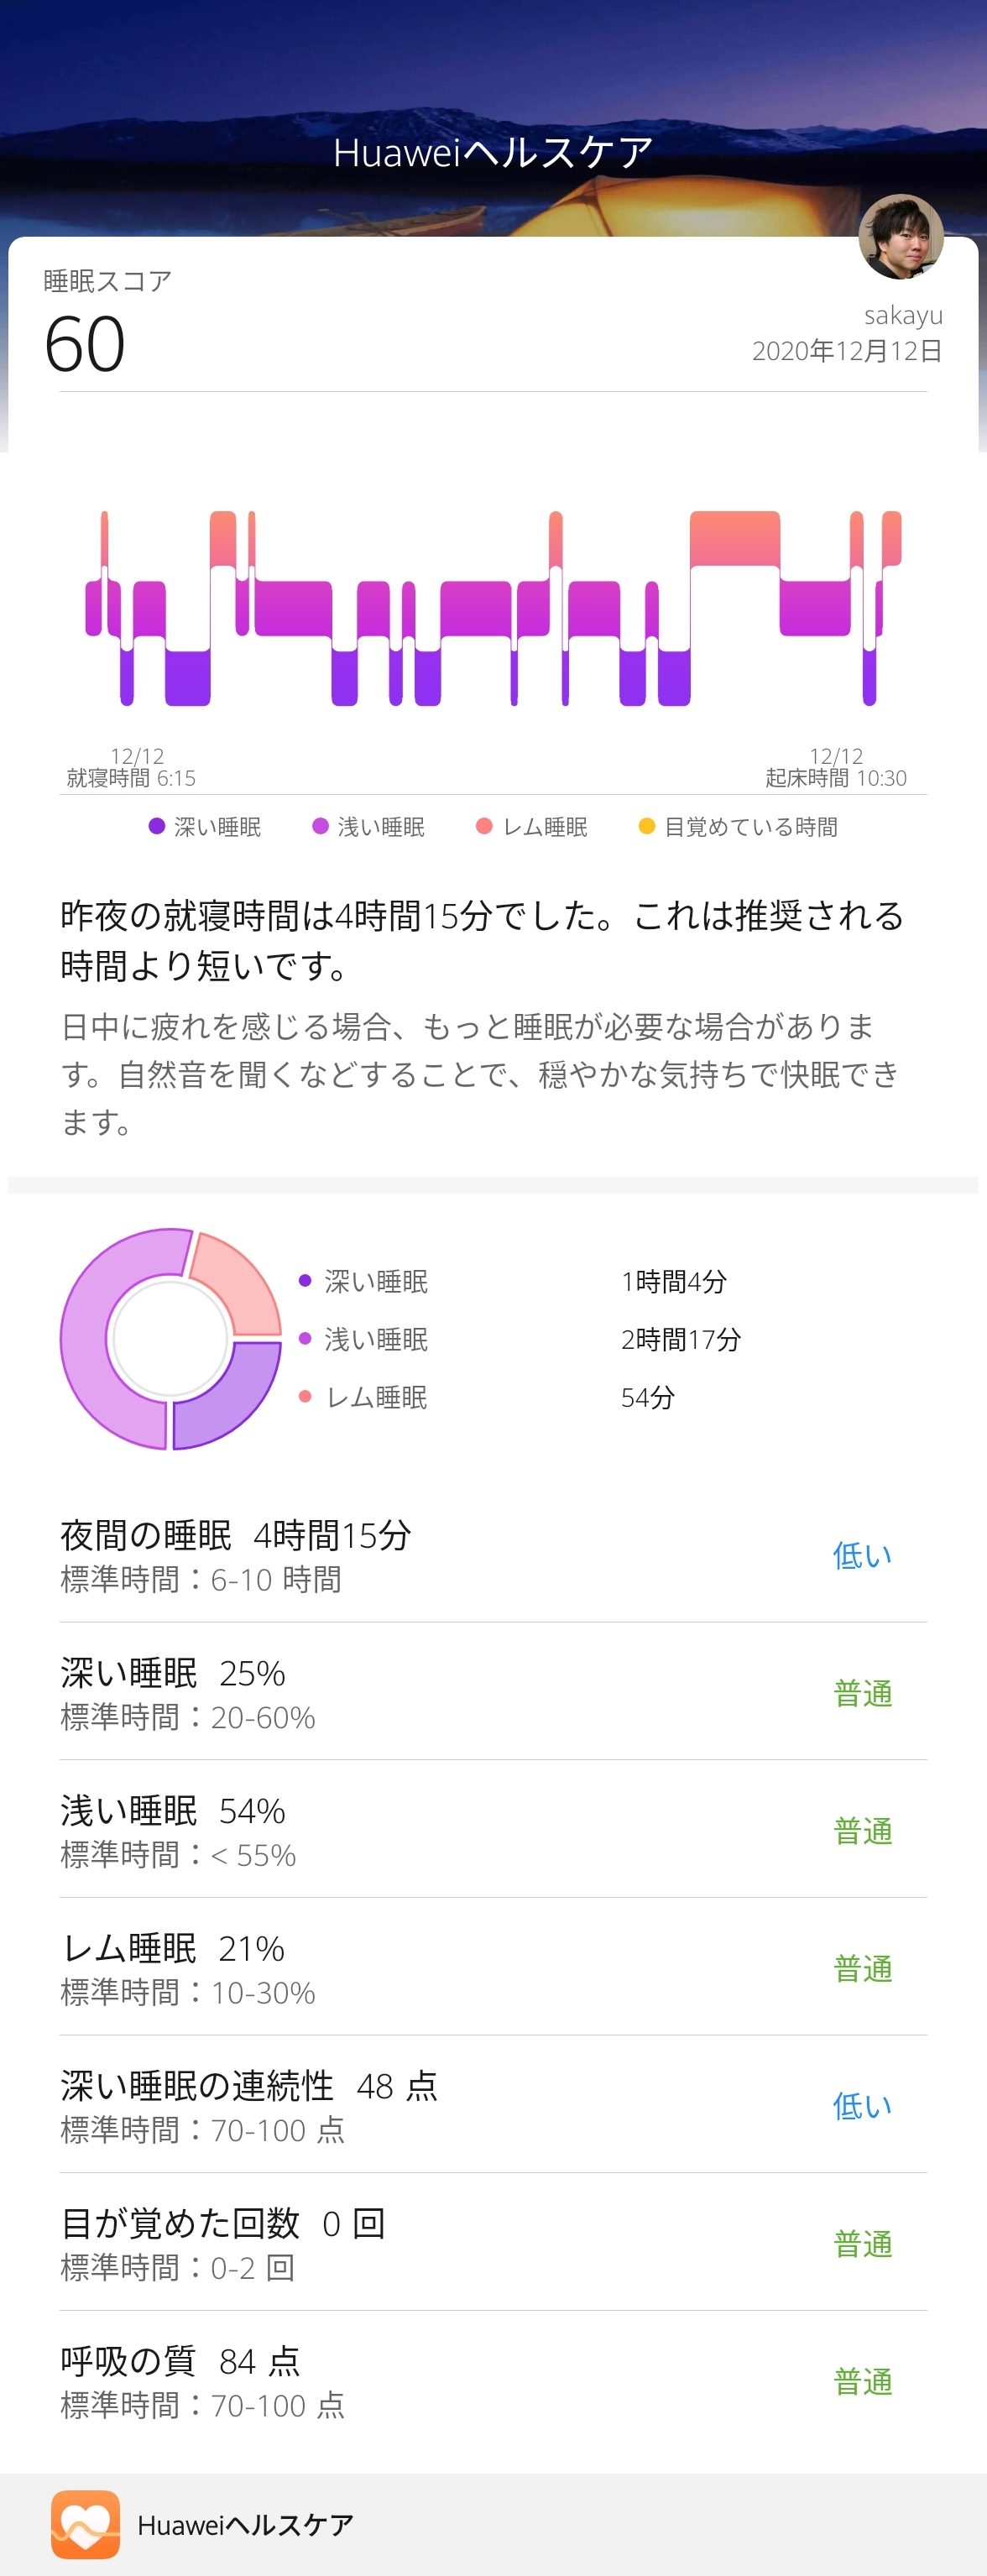Click the pink レム睡眠 chart legend dot

click(x=484, y=826)
